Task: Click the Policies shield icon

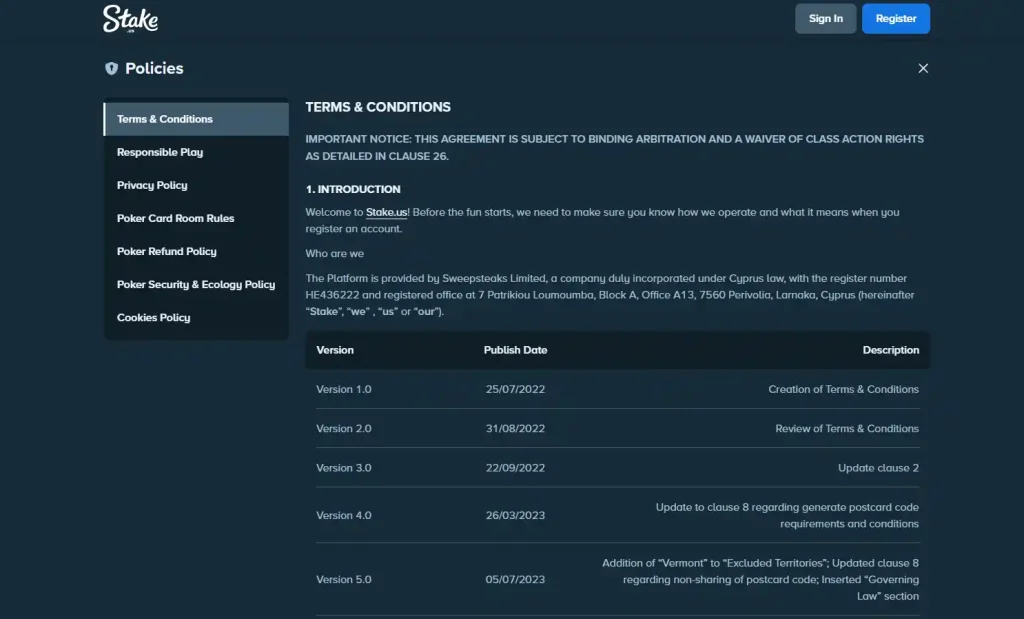Action: [x=112, y=69]
